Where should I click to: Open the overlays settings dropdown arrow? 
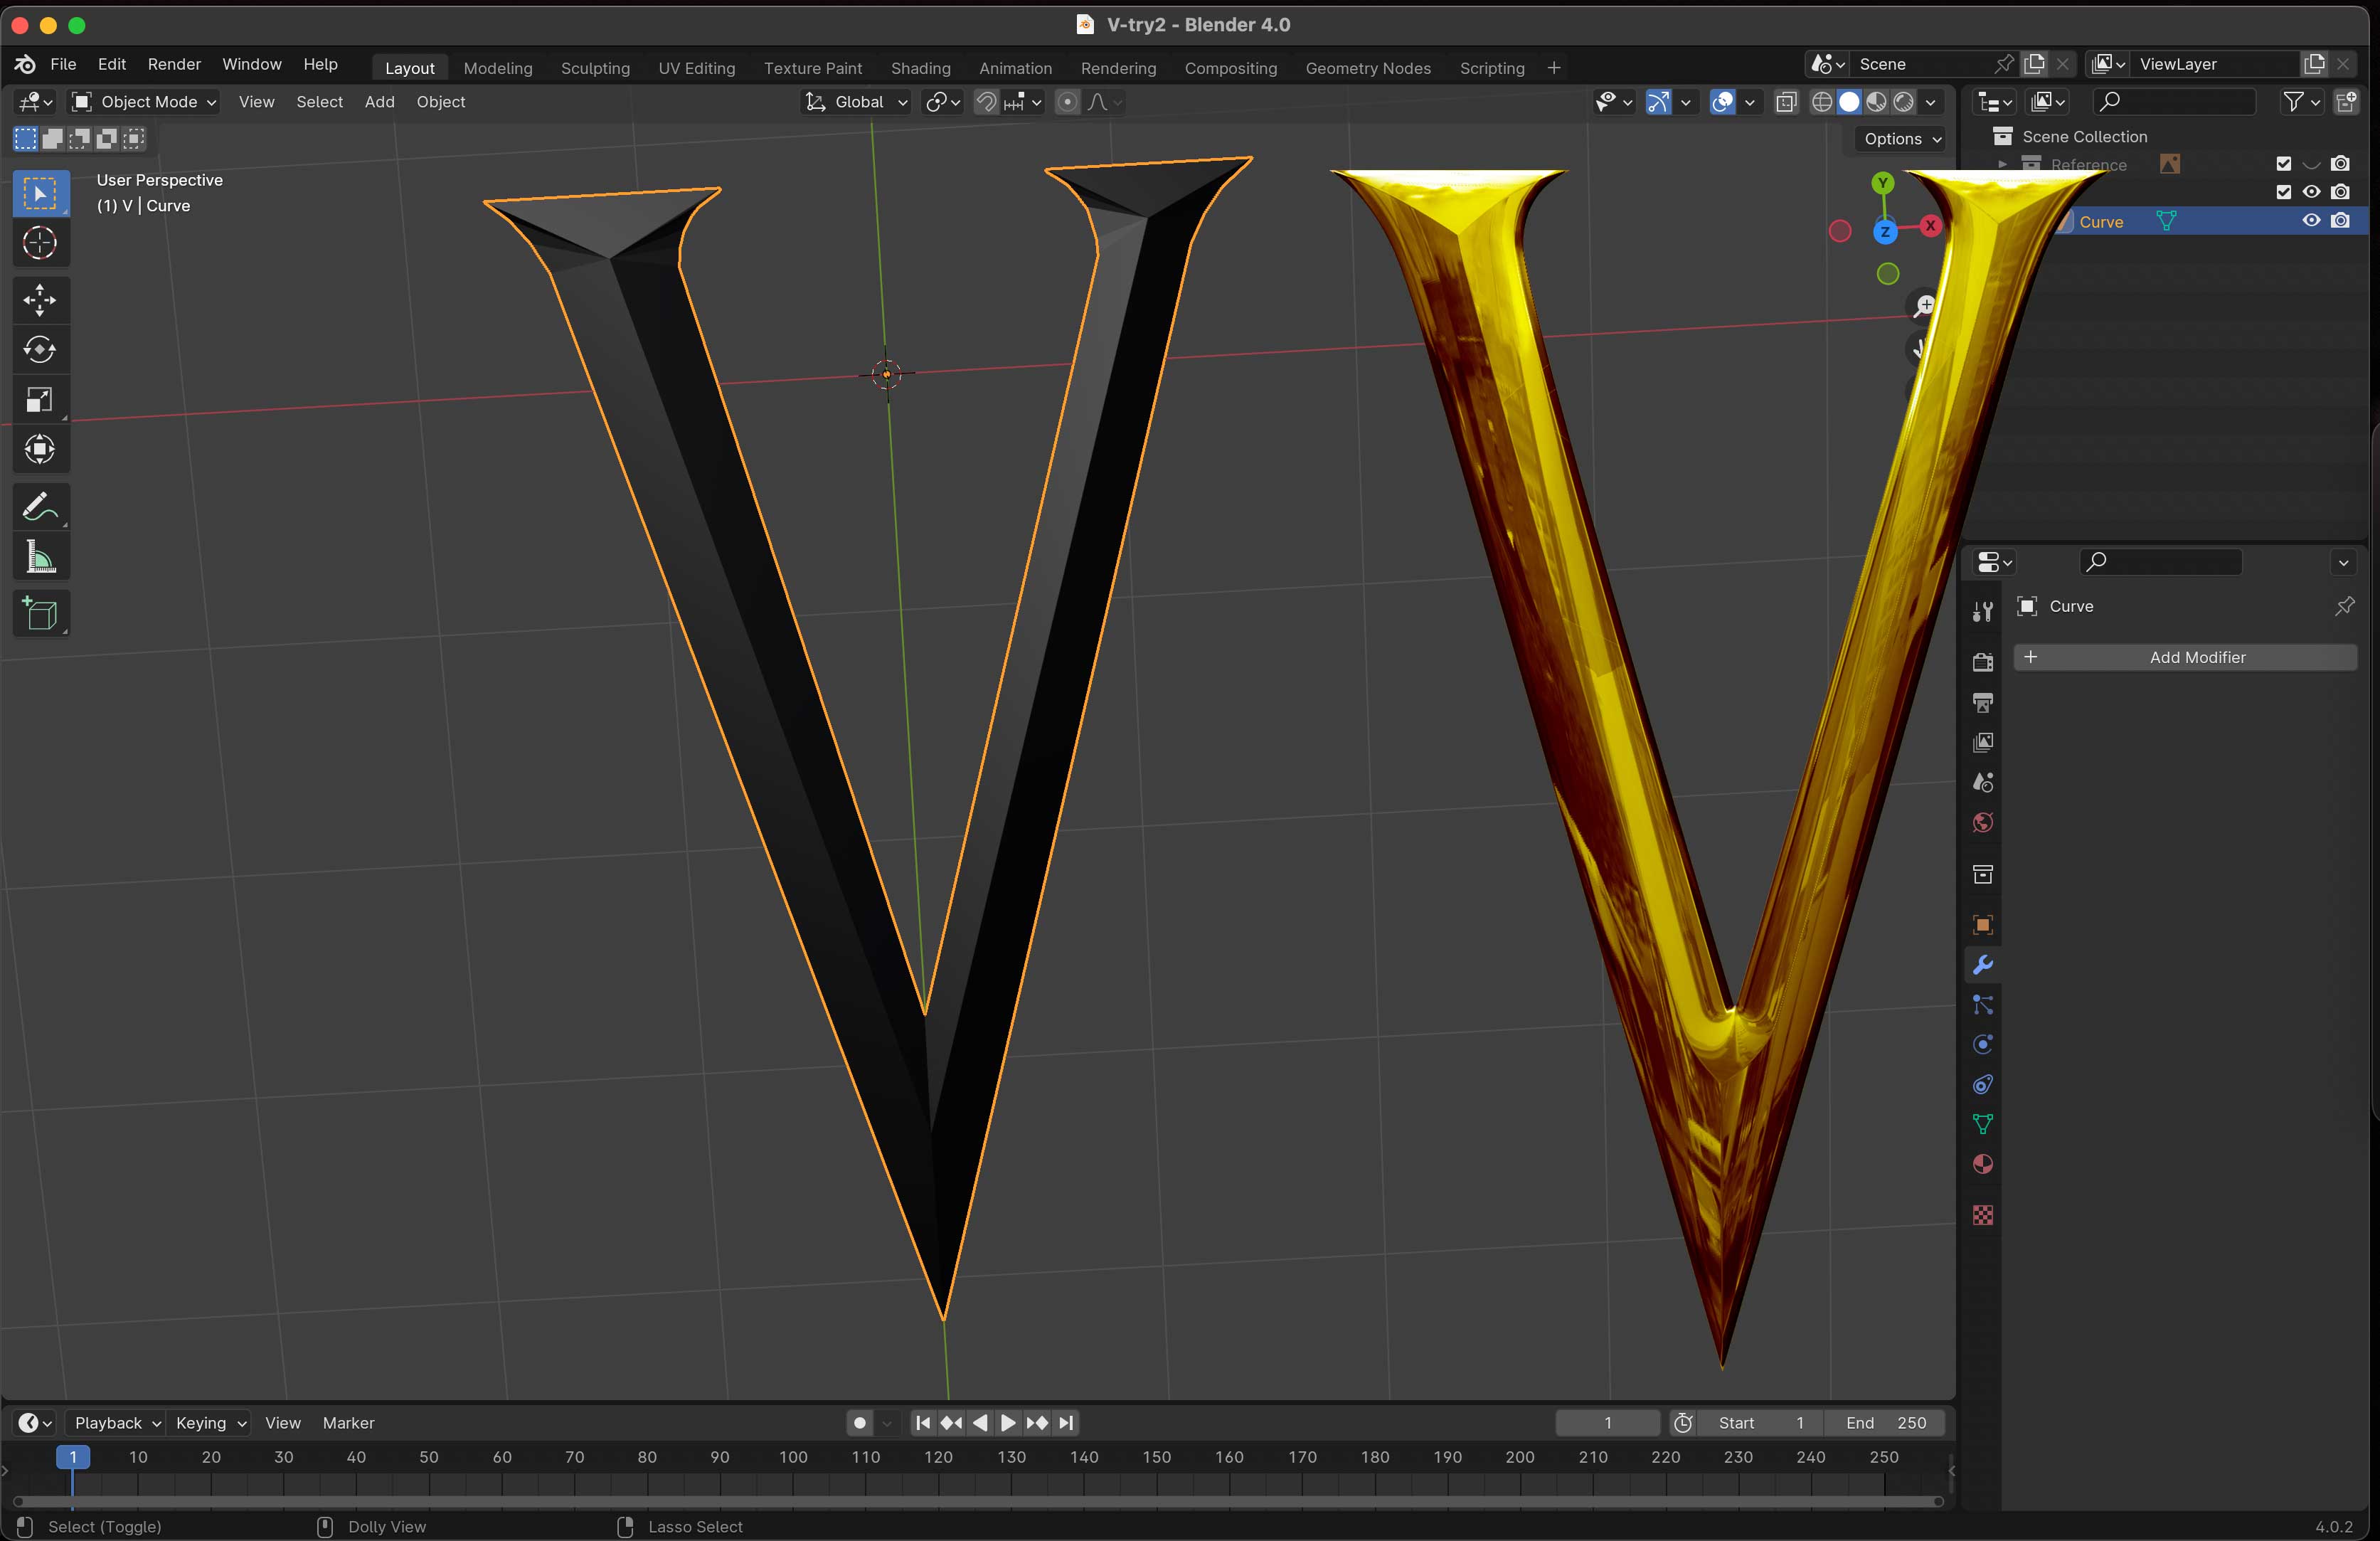[1750, 102]
